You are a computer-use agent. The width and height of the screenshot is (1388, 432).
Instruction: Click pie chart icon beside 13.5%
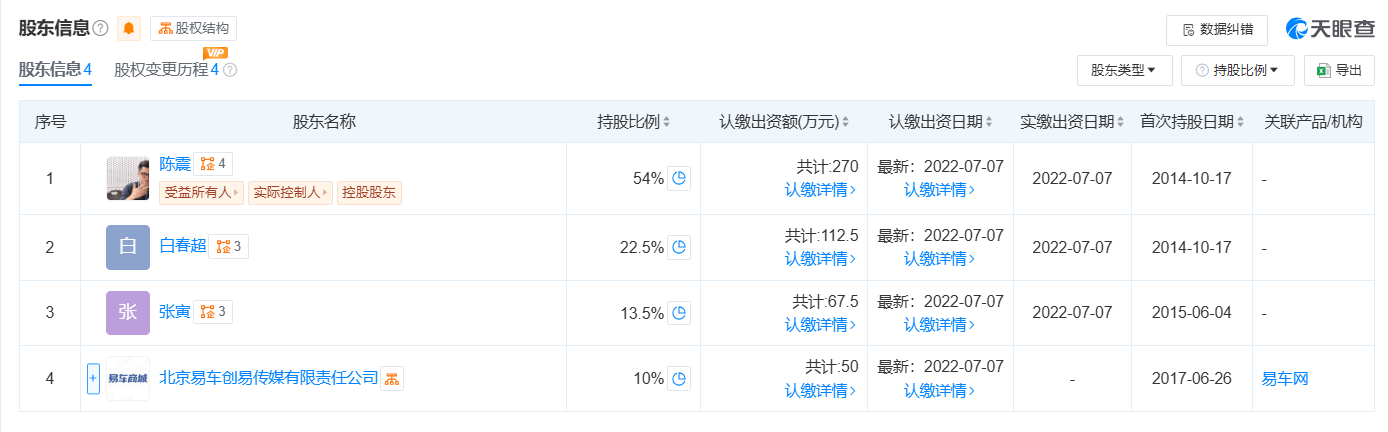pyautogui.click(x=679, y=313)
